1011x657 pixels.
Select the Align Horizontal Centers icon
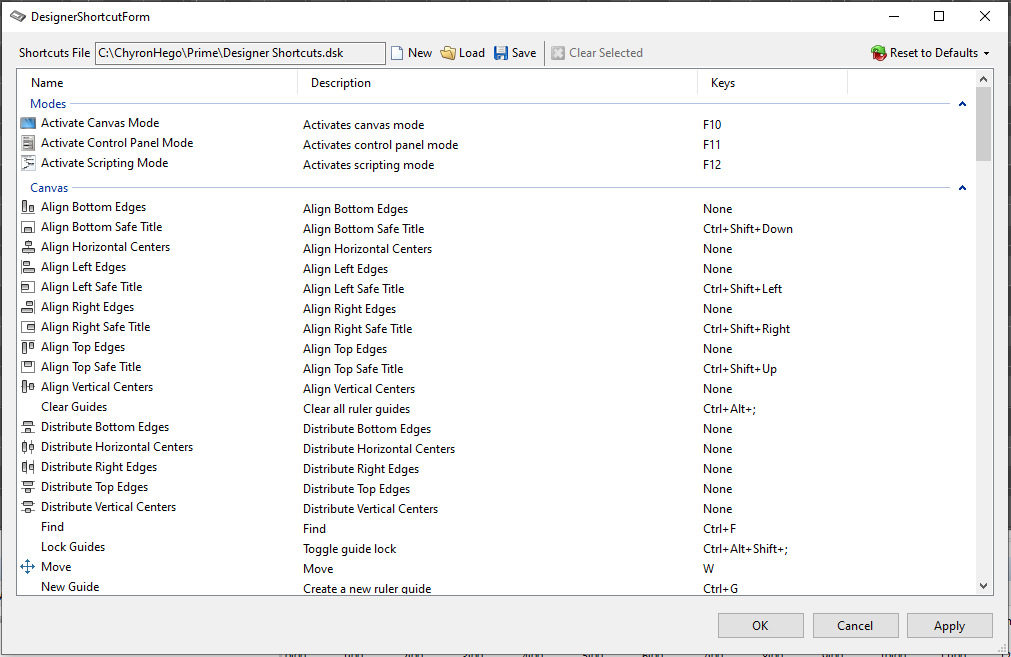(28, 247)
